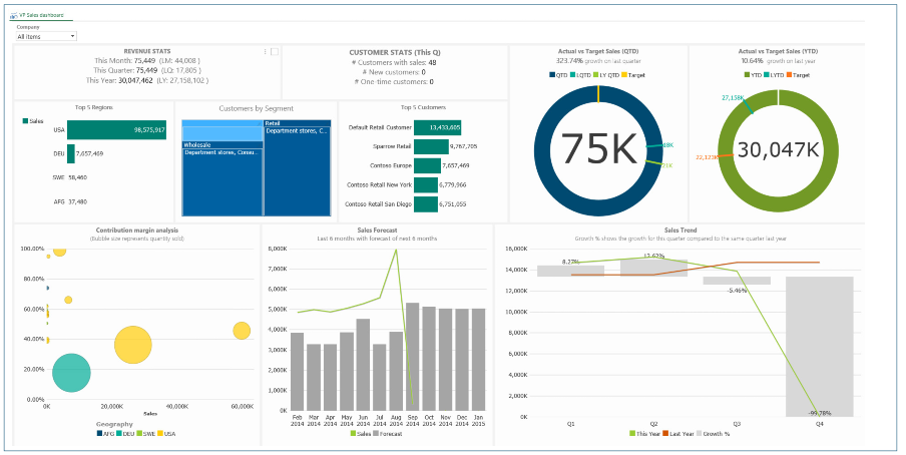Toggle the QTD legend marker
This screenshot has width=906, height=455.
[552, 75]
